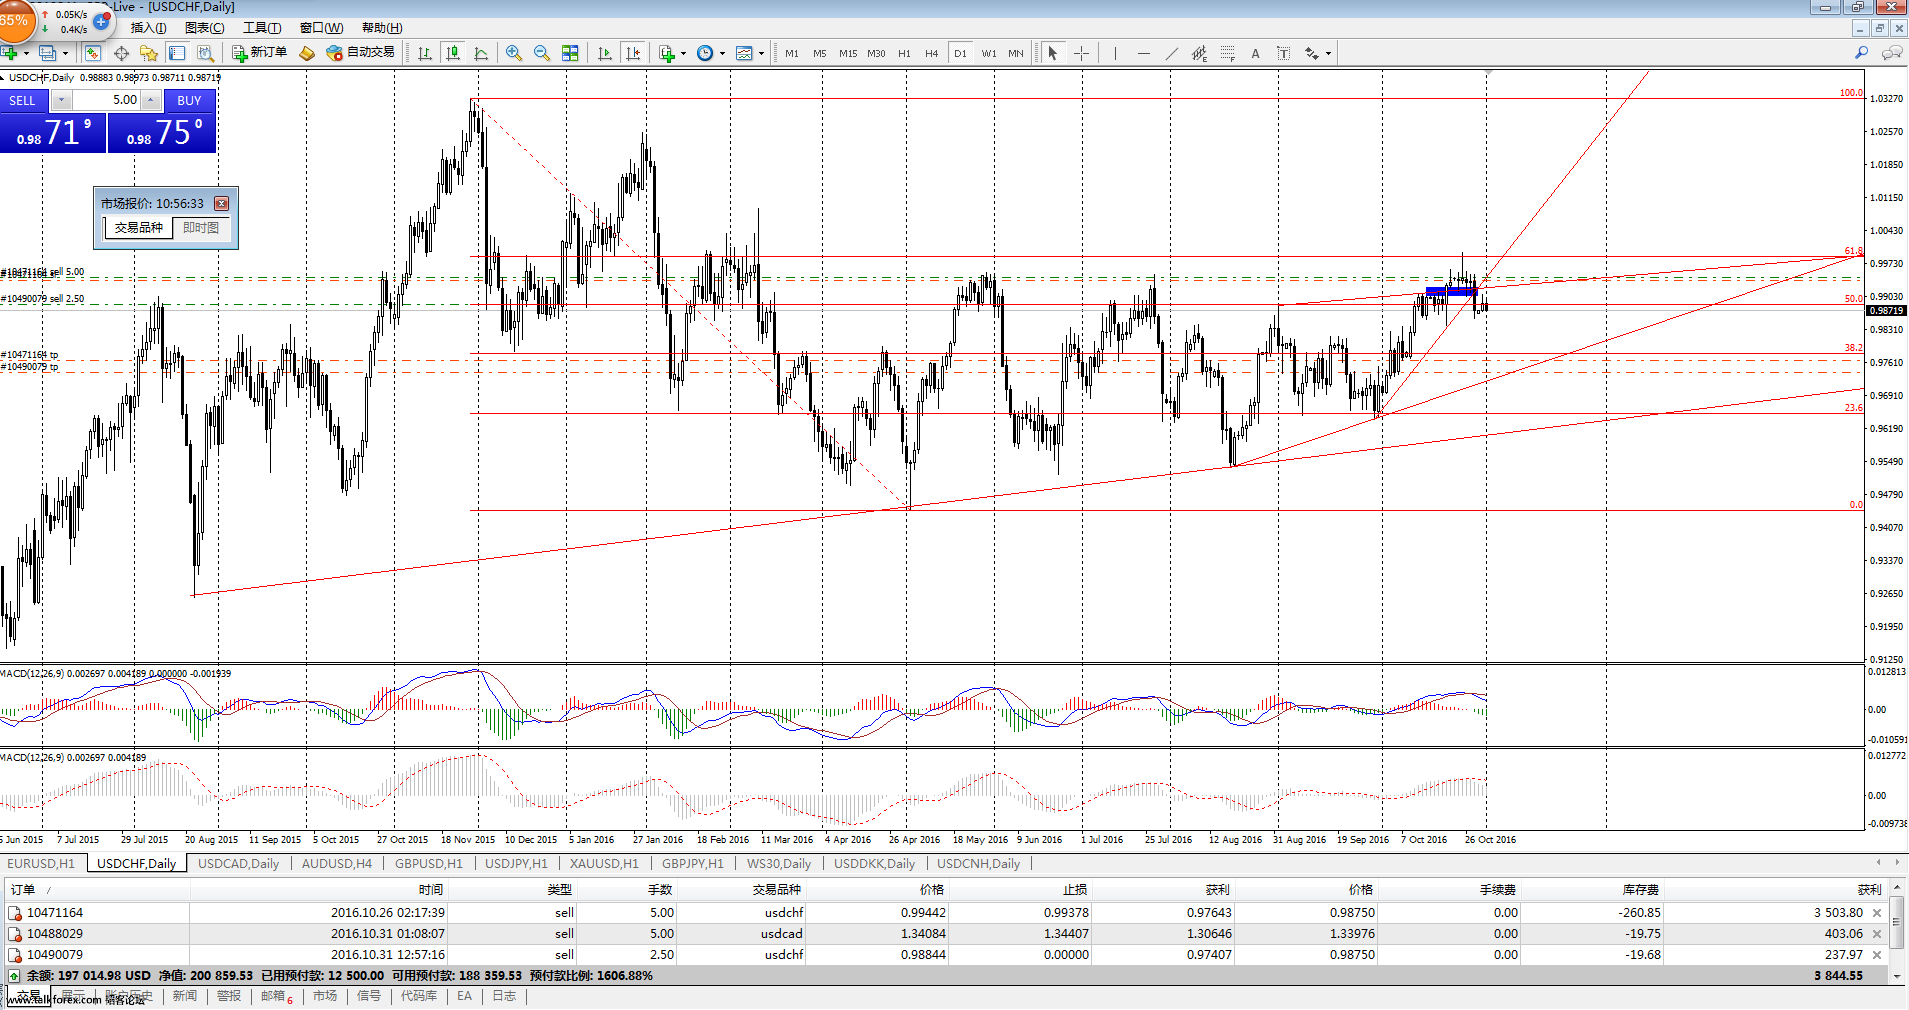1909x1010 pixels.
Task: Increase lot volume with right stepper arrow
Action: [x=150, y=100]
